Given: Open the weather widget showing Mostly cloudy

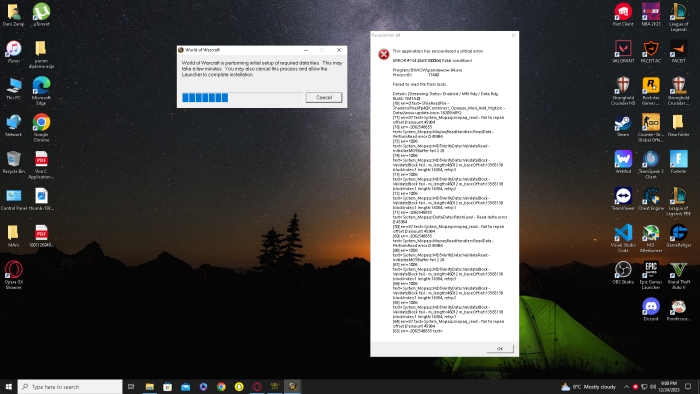Looking at the screenshot, I should tap(588, 386).
